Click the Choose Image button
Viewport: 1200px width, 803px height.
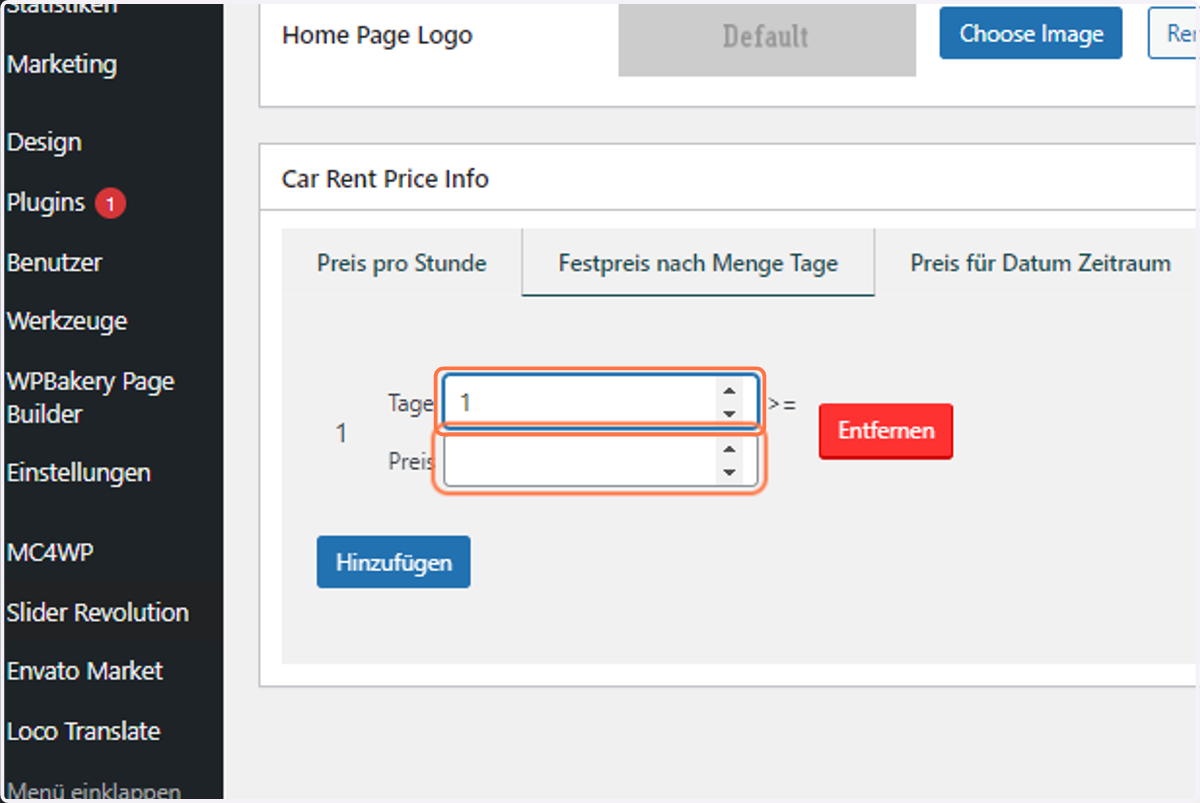pos(1031,34)
